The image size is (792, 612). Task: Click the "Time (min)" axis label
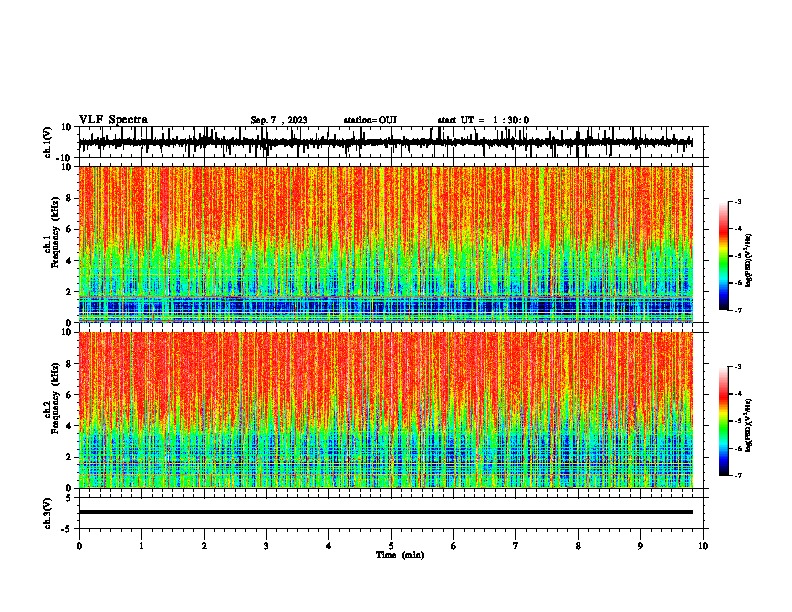pos(400,555)
